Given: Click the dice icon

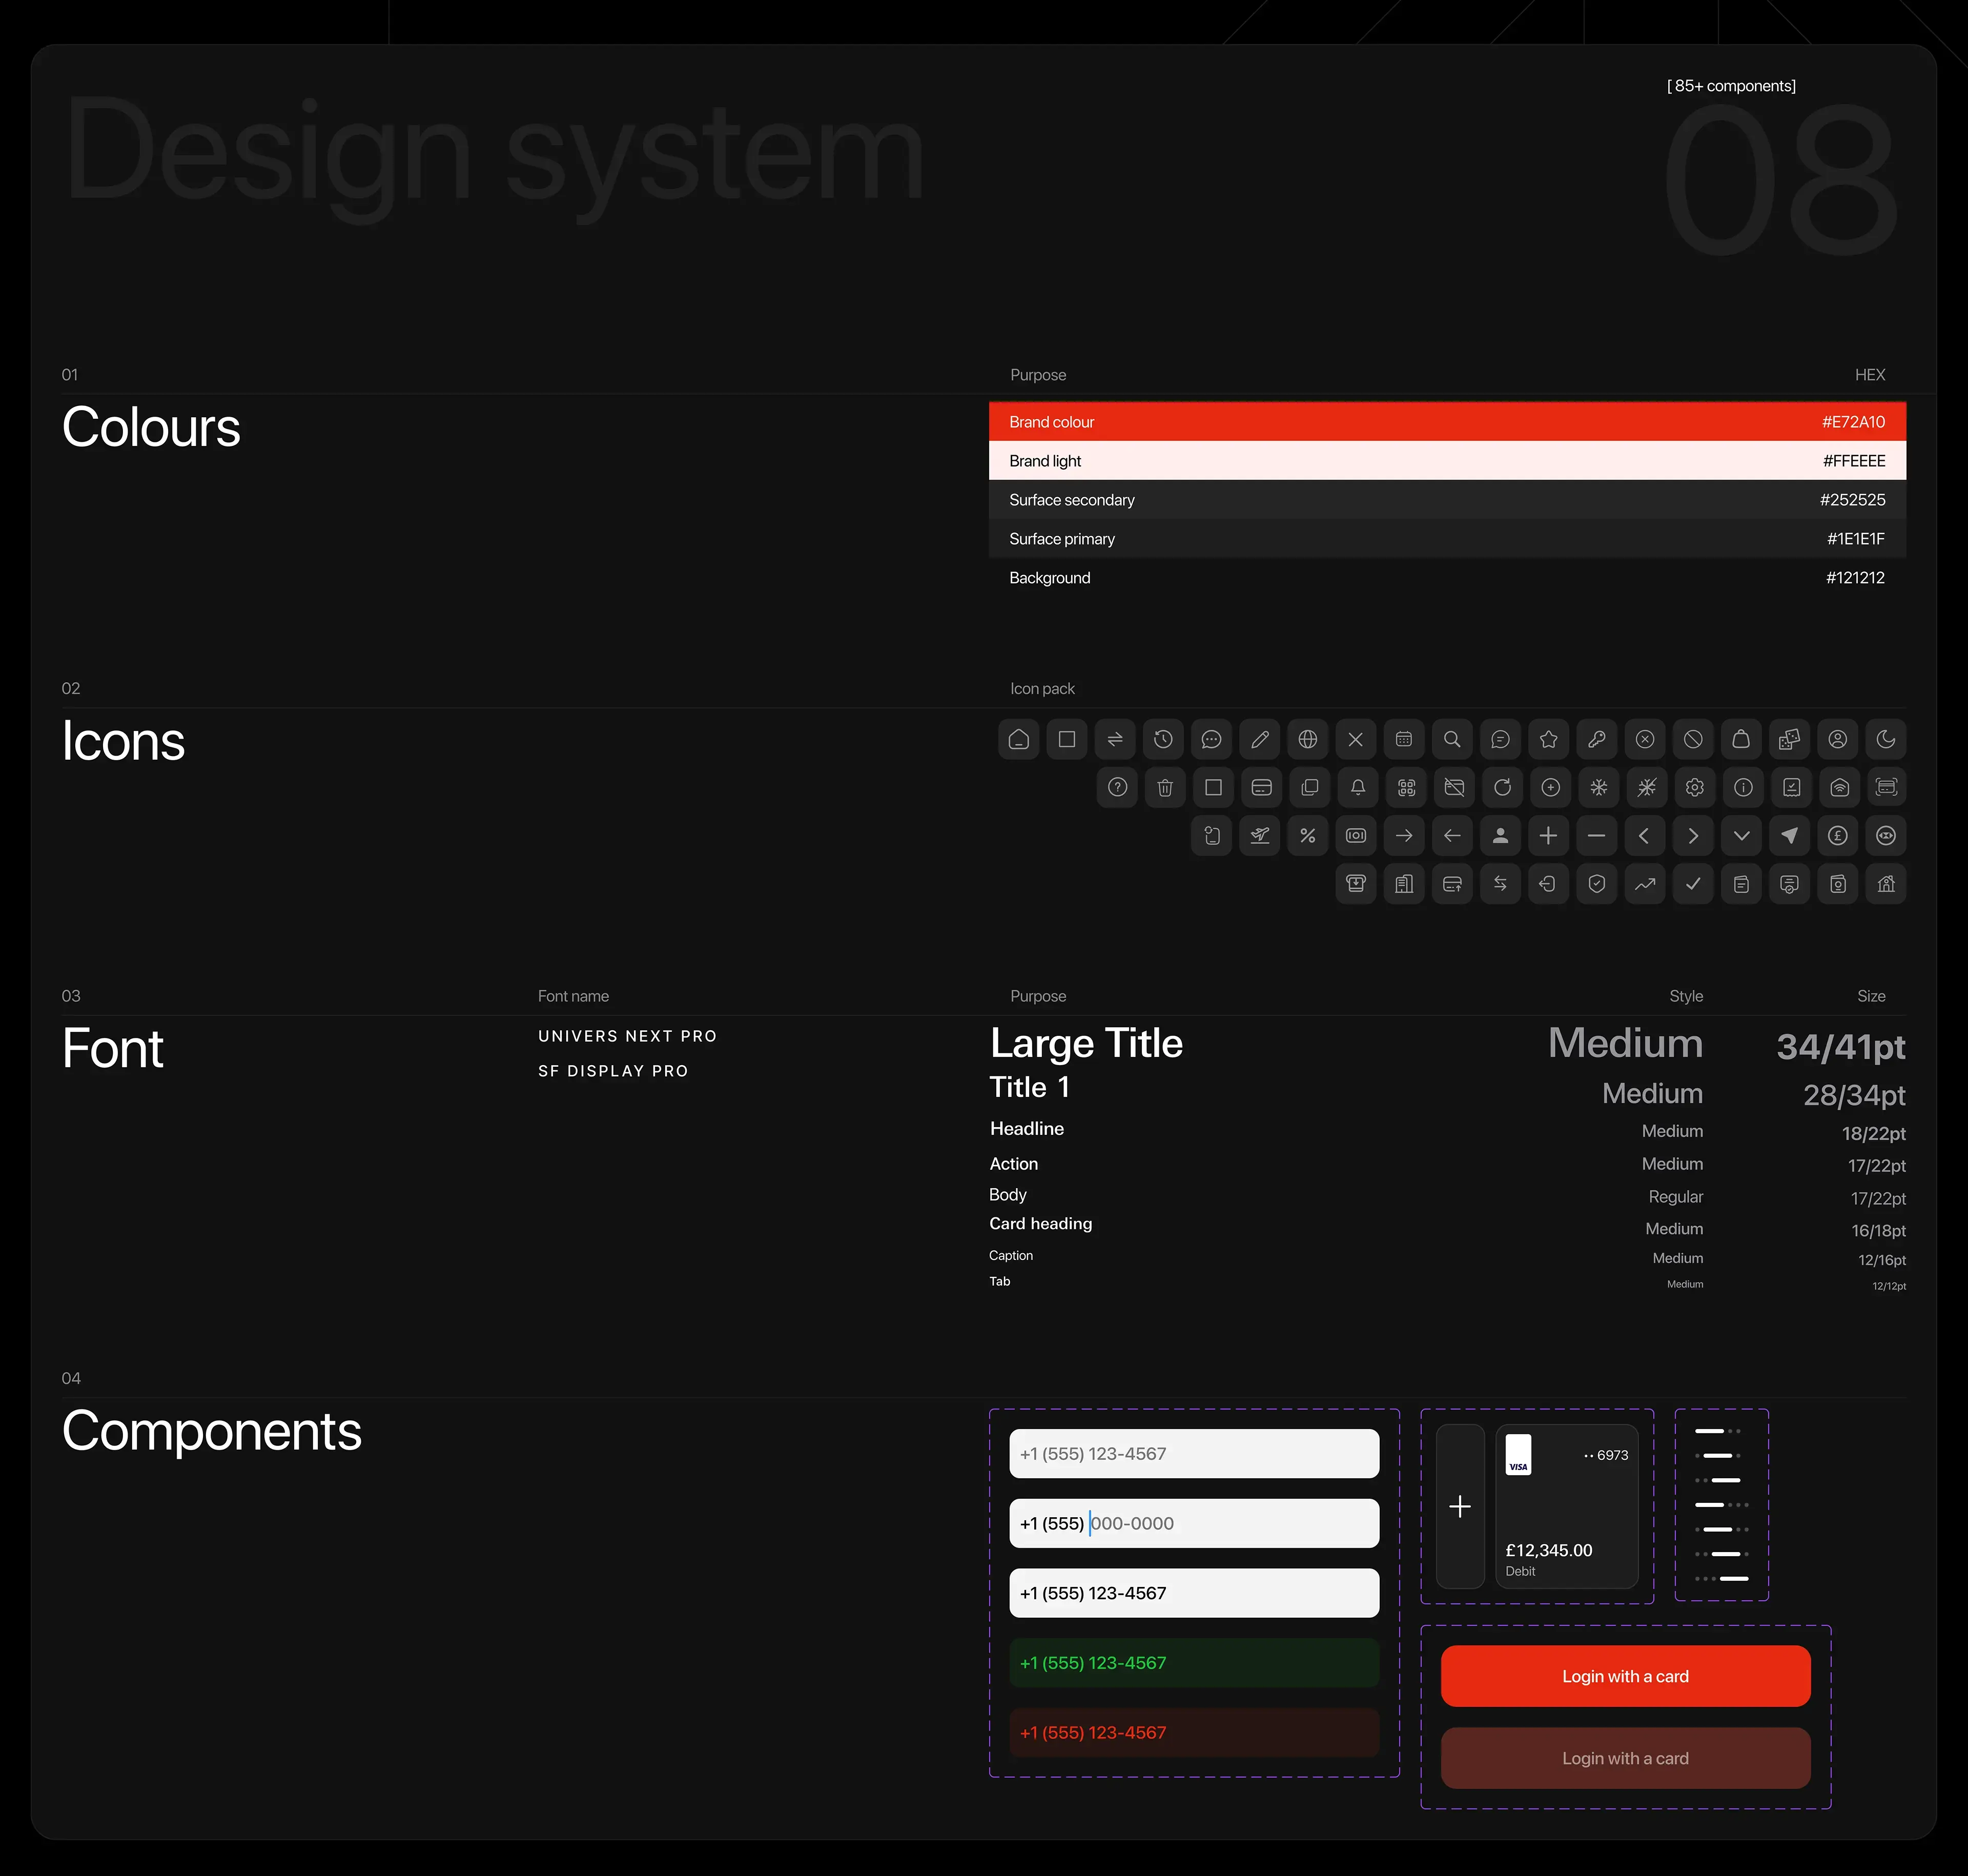Looking at the screenshot, I should [x=1789, y=739].
